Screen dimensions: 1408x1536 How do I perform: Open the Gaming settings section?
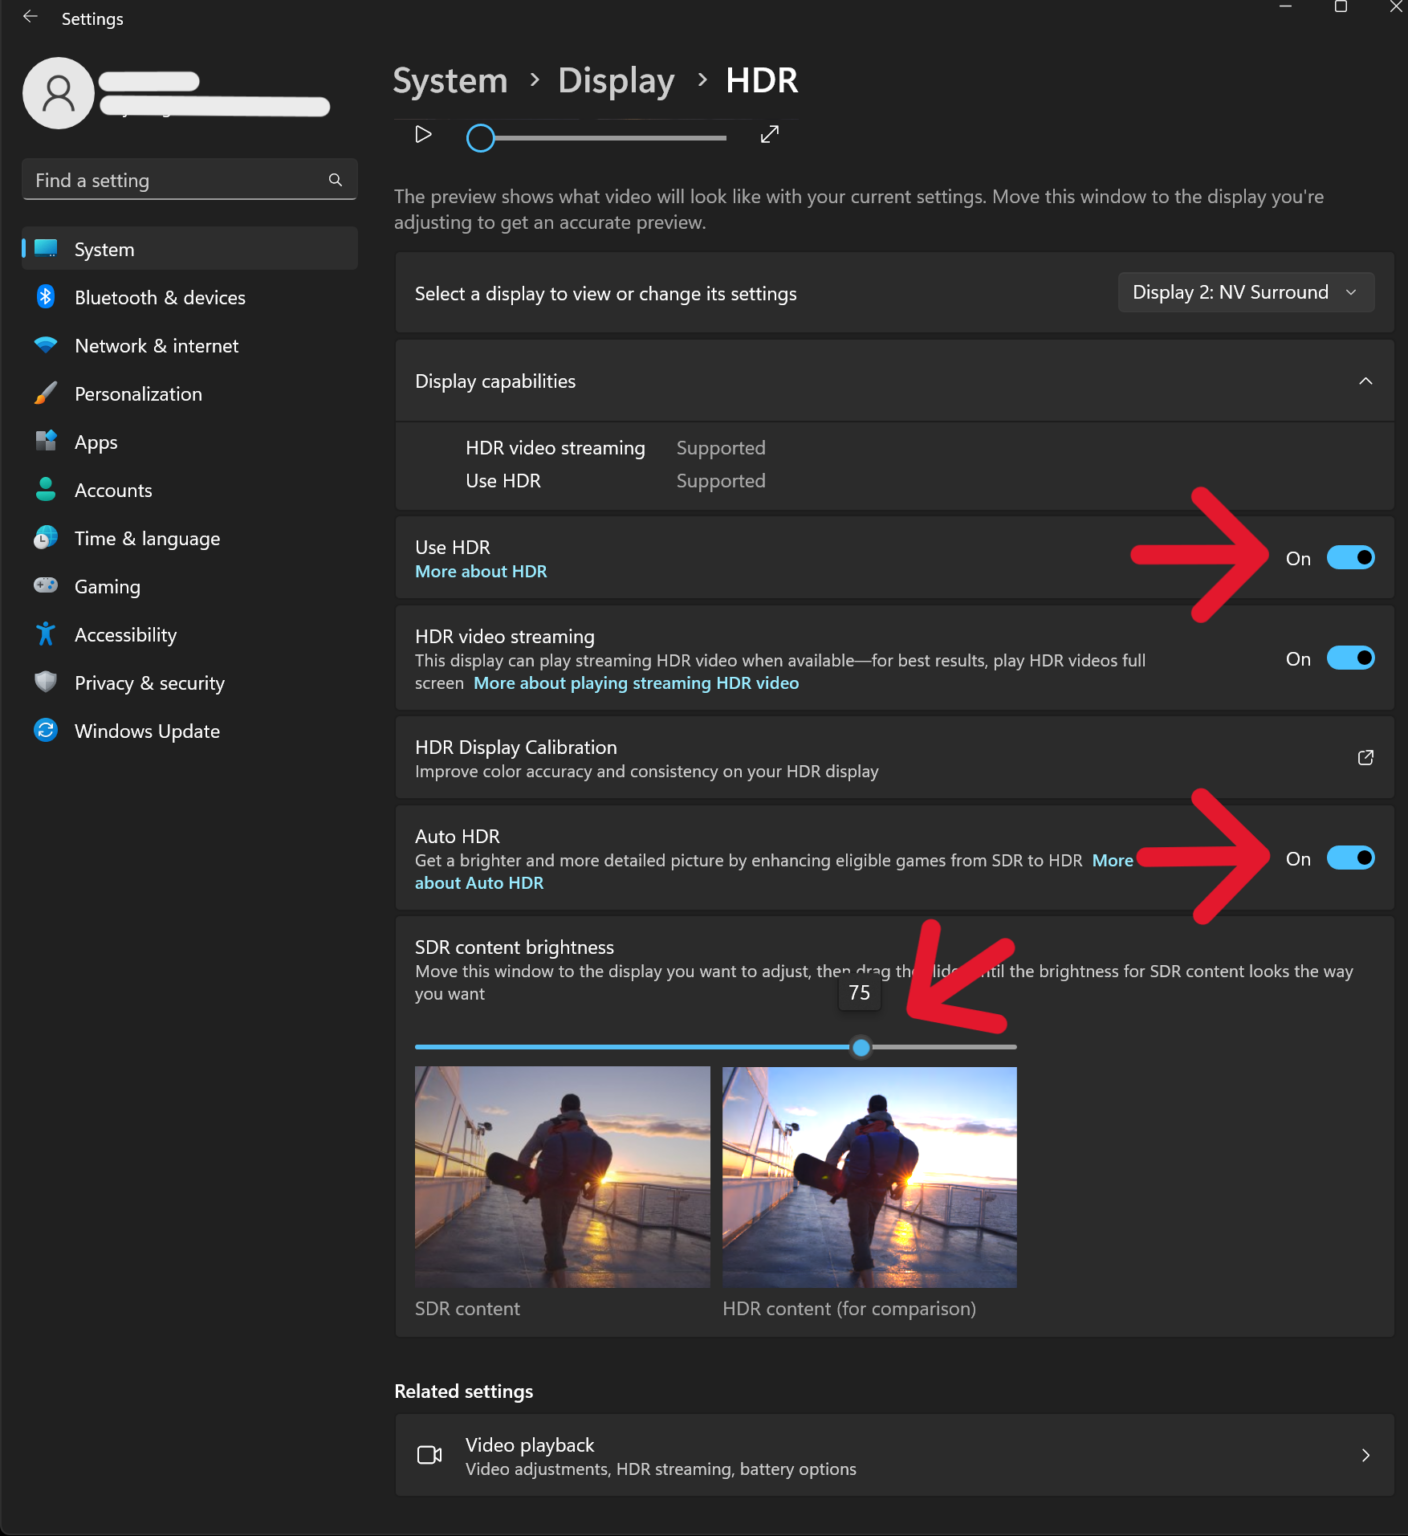[x=107, y=586]
